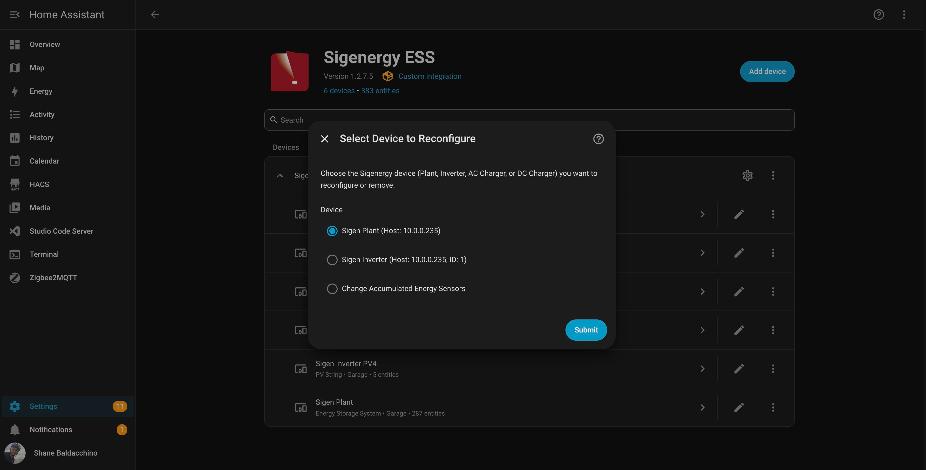Open the History chart icon
Image resolution: width=926 pixels, height=470 pixels.
coord(15,138)
